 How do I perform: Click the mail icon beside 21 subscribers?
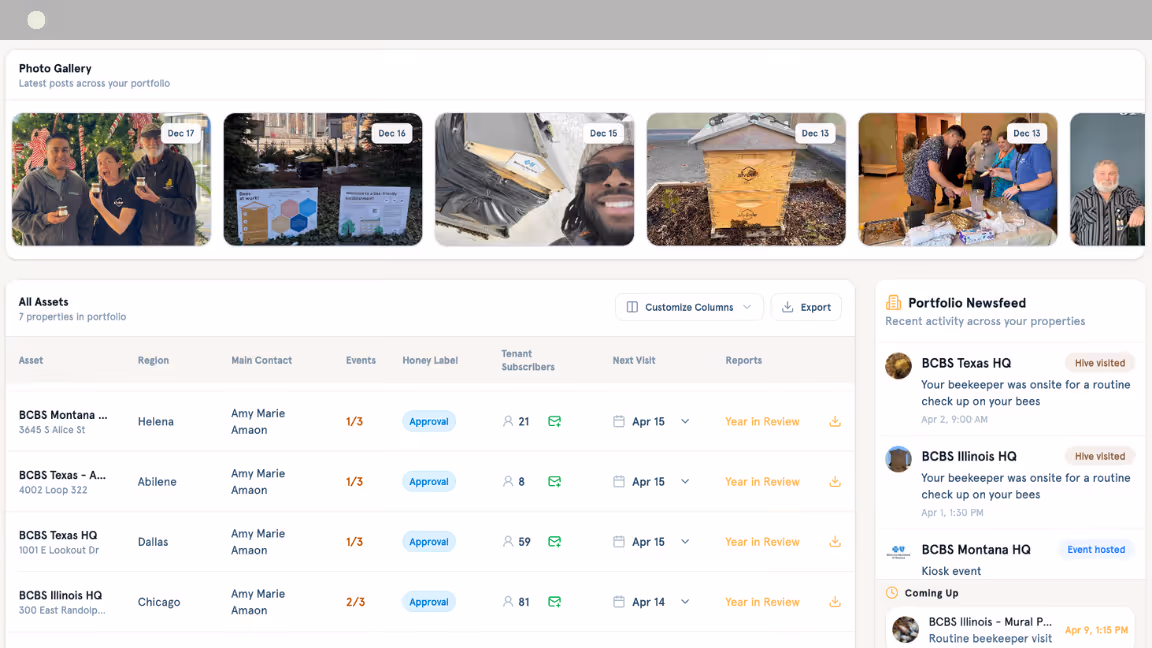tap(555, 422)
